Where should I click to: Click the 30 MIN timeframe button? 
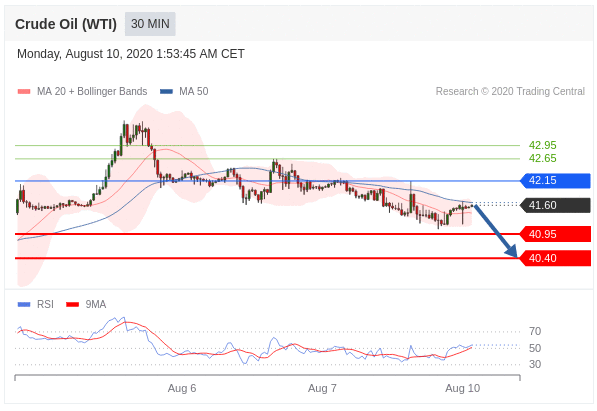150,24
